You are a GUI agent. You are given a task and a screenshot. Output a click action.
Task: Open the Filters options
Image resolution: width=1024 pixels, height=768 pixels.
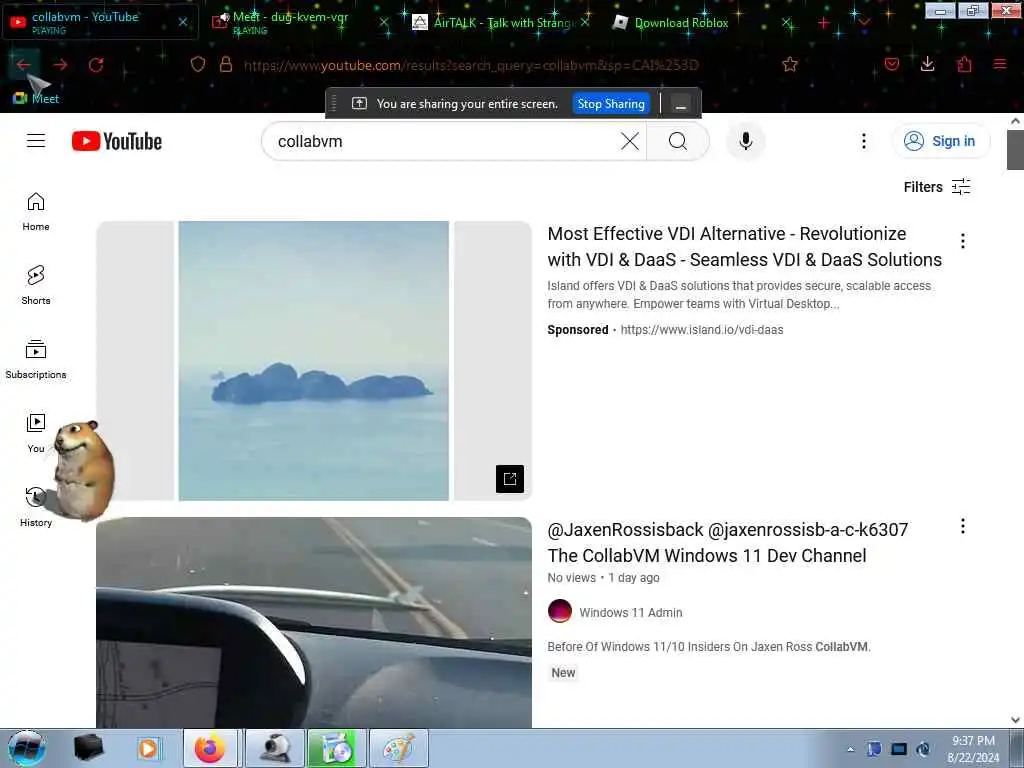pos(937,187)
